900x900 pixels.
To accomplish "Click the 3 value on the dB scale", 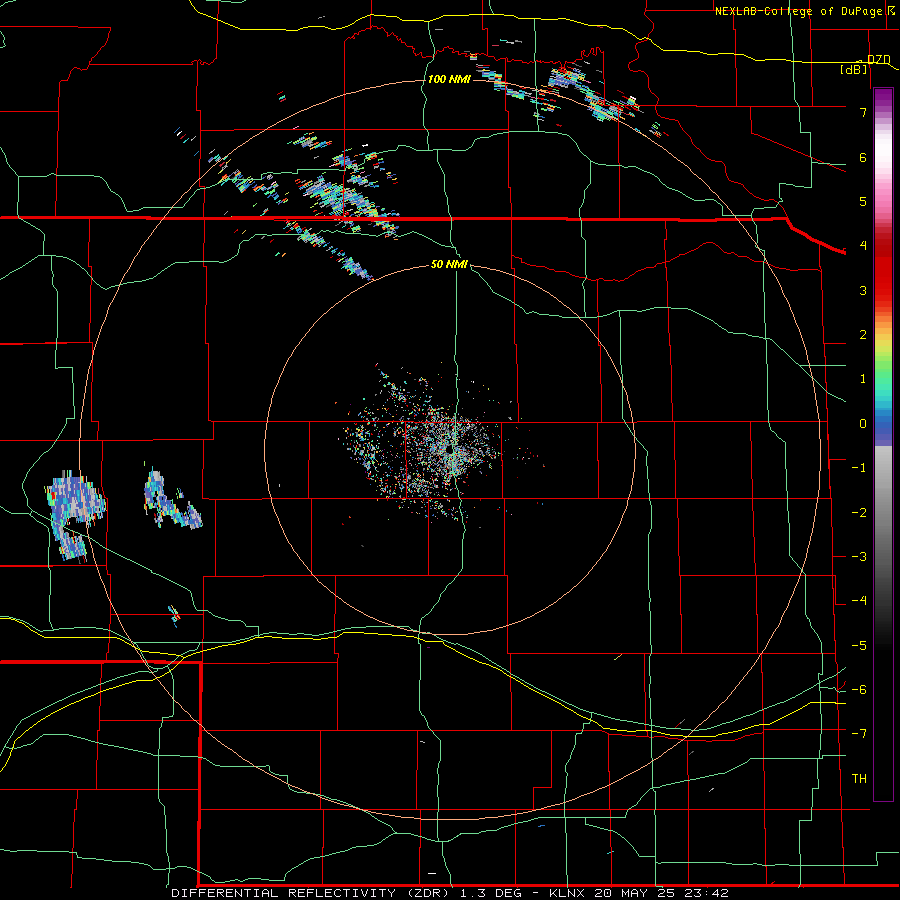I will (863, 290).
